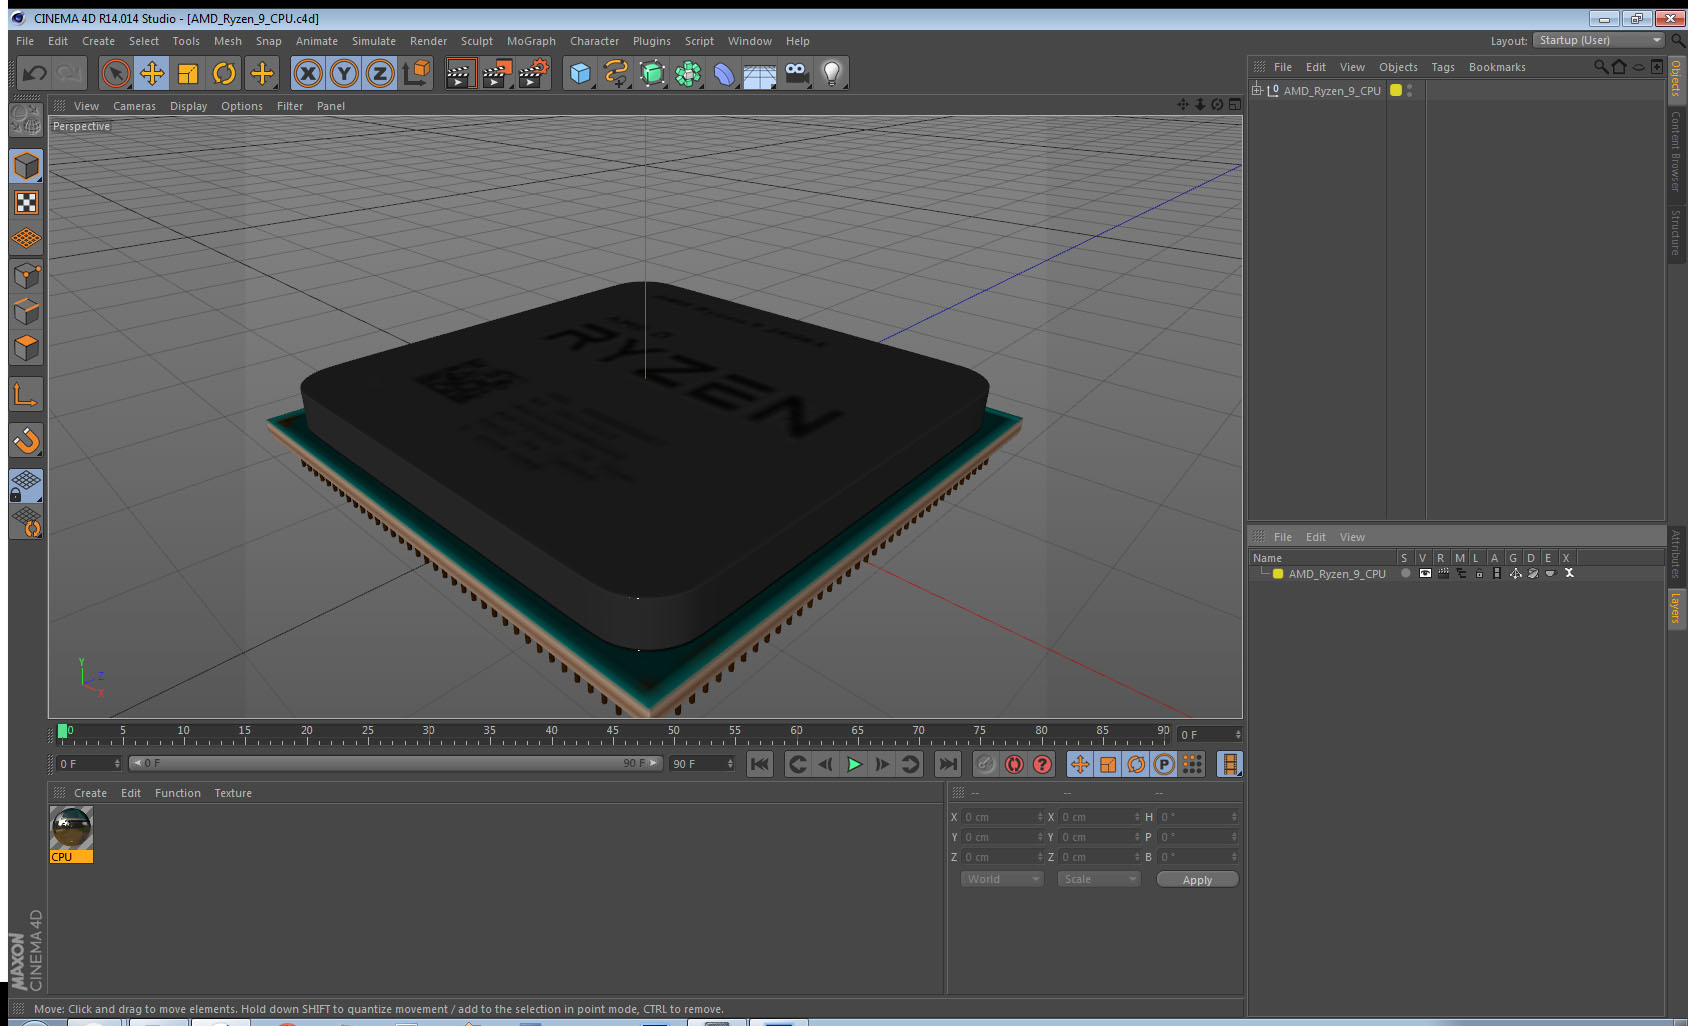The width and height of the screenshot is (1688, 1026).
Task: Switch to Model mode cube icon
Action: click(26, 166)
